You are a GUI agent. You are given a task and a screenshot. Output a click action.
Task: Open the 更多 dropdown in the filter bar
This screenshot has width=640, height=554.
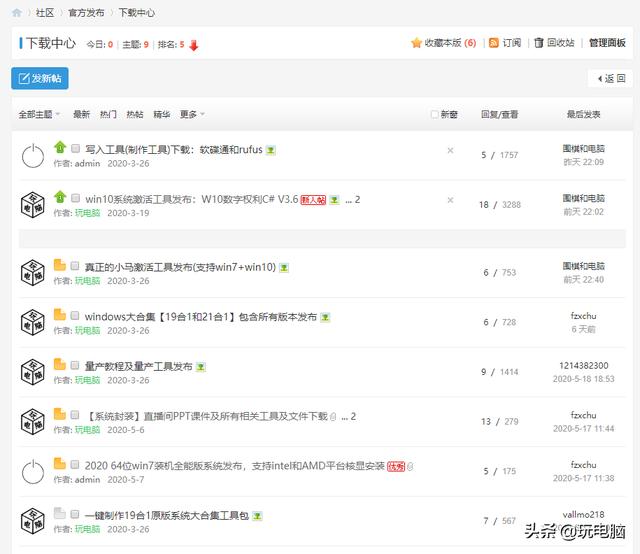tap(192, 114)
